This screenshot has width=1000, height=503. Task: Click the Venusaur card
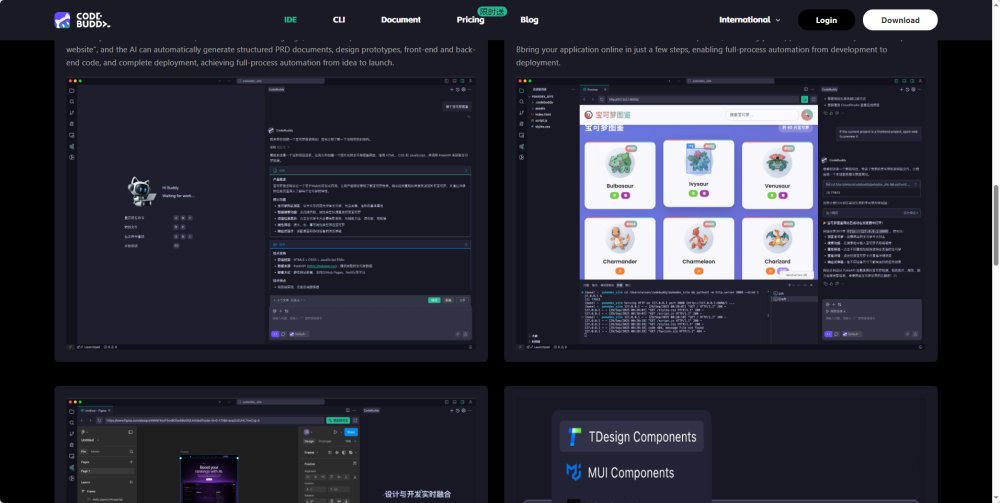pos(777,175)
